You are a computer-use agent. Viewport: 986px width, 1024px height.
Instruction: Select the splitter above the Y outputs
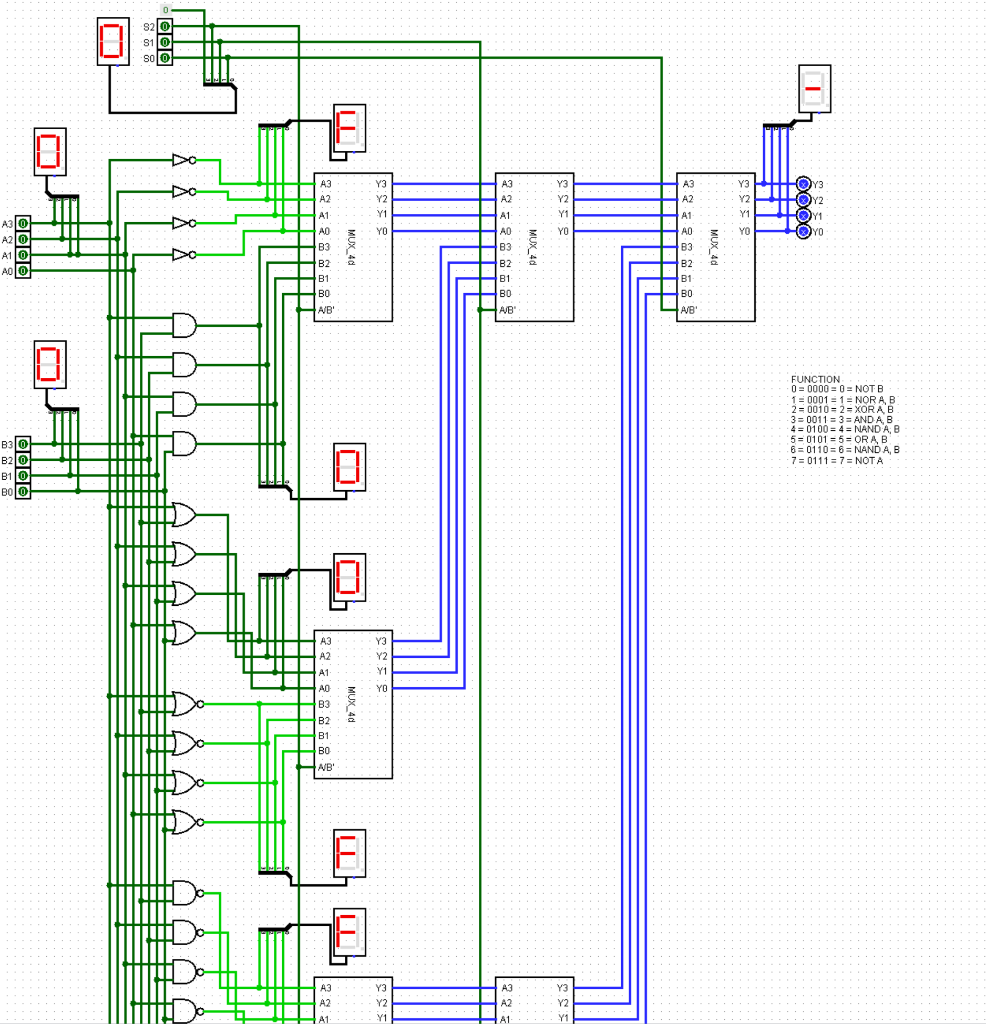click(780, 124)
